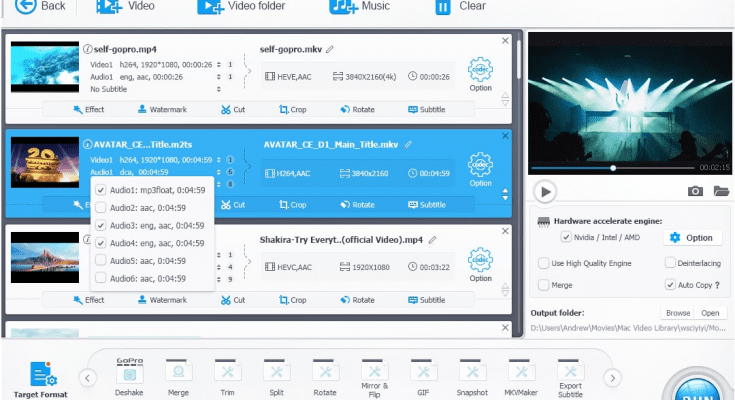Click Crop for the AVATAR video
The image size is (735, 400).
click(293, 205)
